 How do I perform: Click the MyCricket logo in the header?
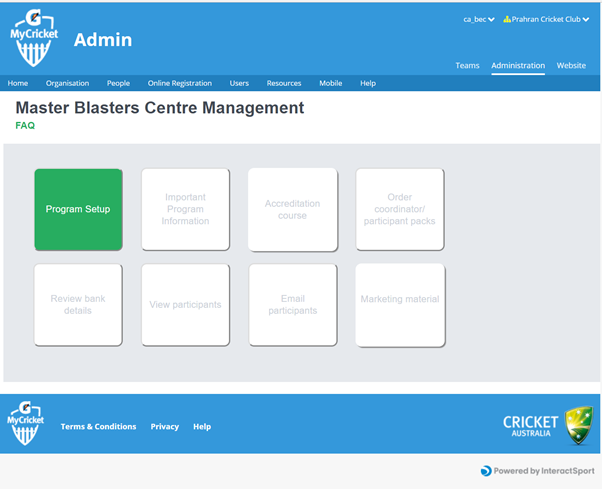(x=34, y=38)
